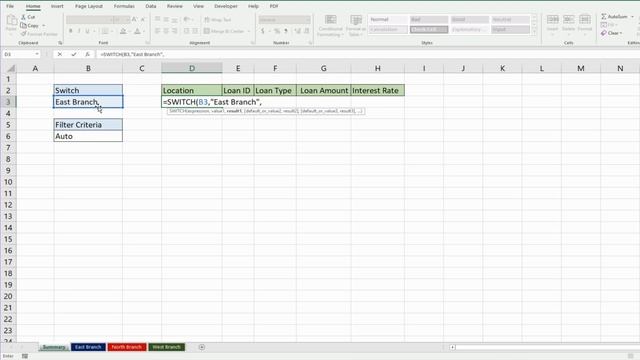Open the Copy options dropdown arrow
640x360 pixels.
click(x=43, y=25)
